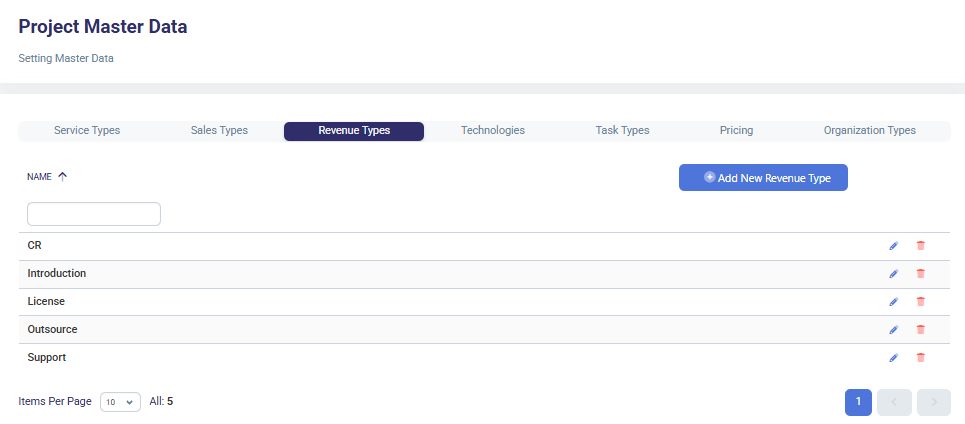Open the Technologies tab
The image size is (965, 424).
pos(492,131)
